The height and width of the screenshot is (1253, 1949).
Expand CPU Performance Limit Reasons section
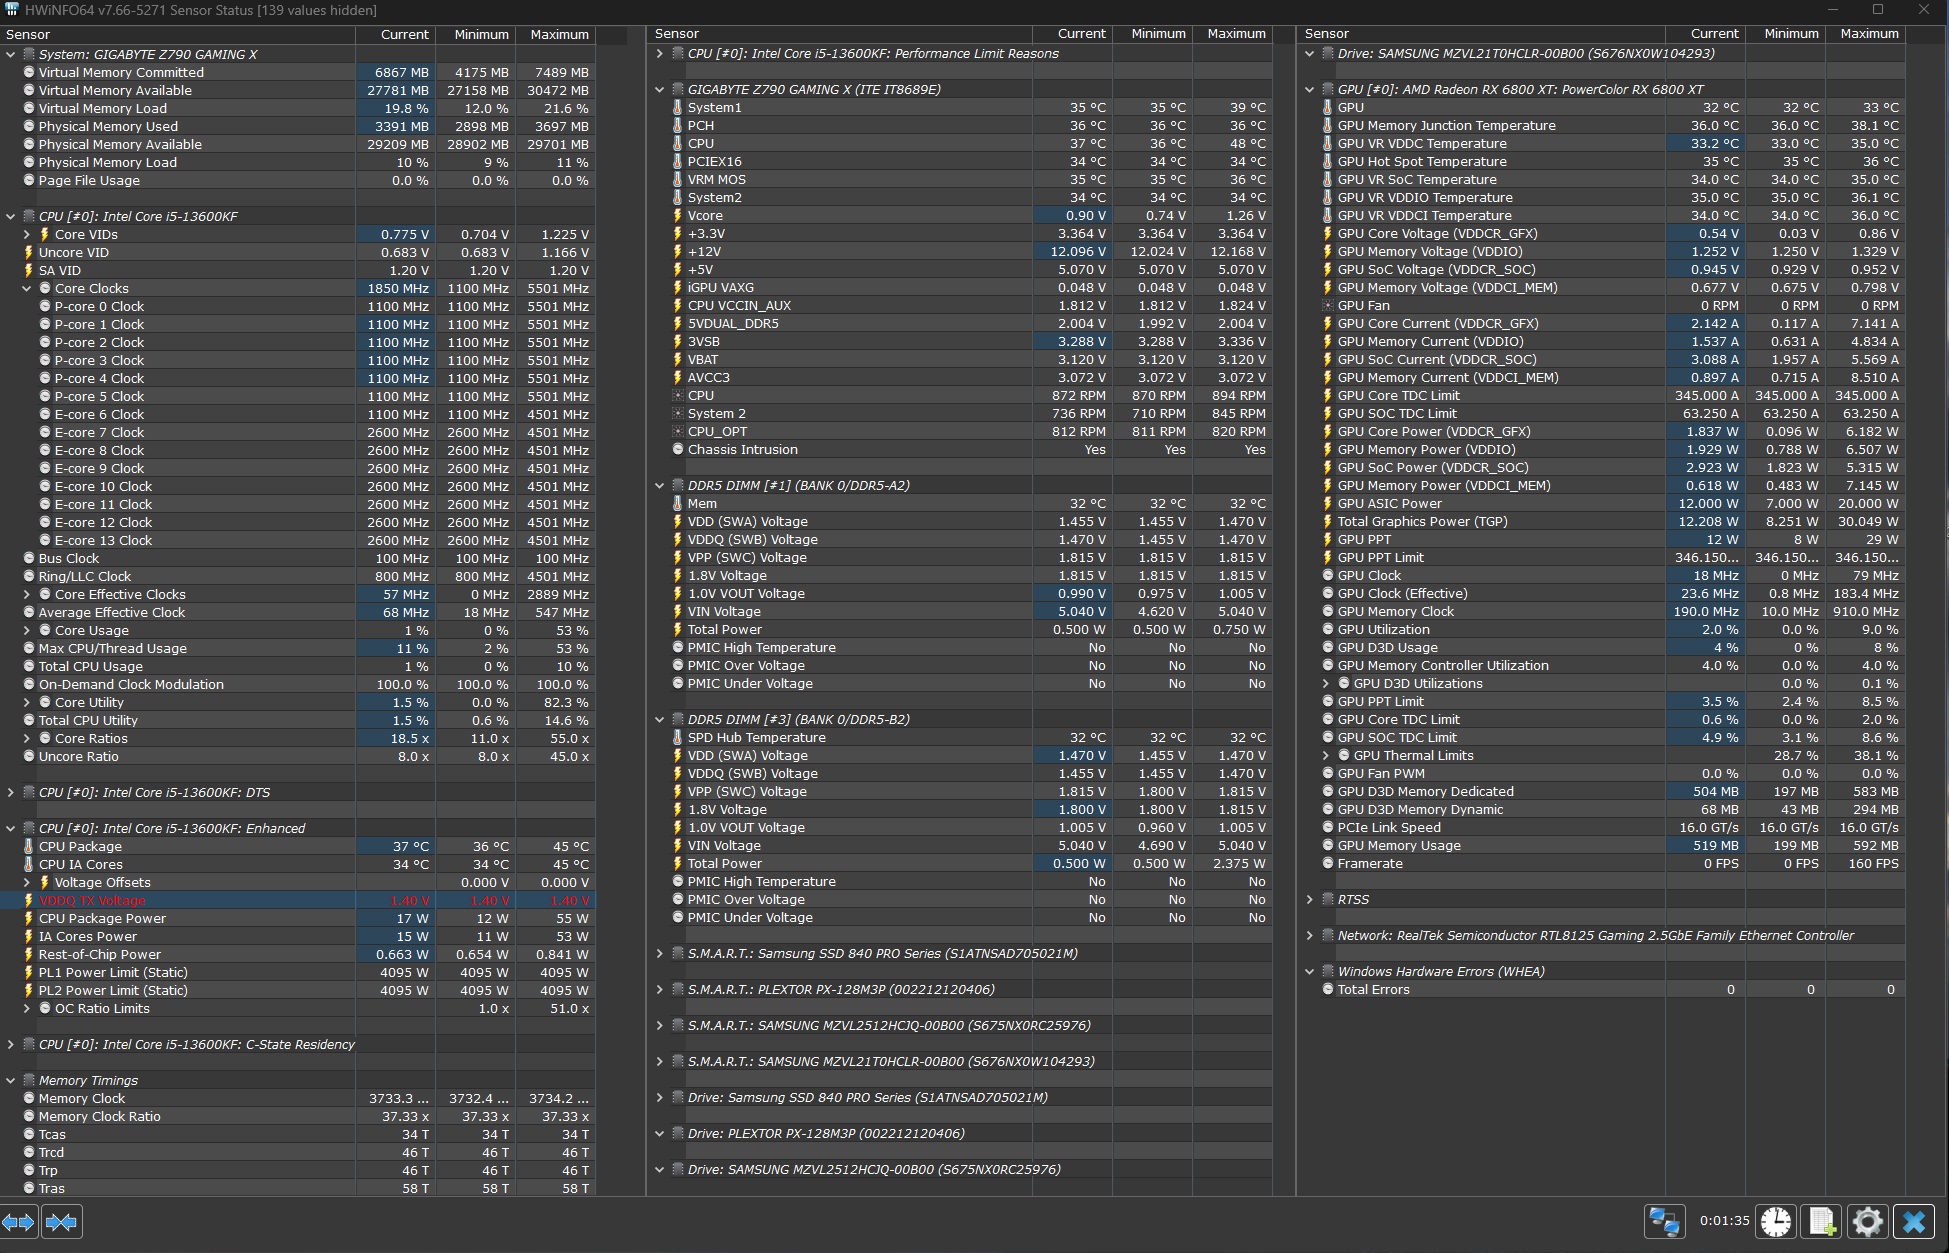pyautogui.click(x=660, y=54)
